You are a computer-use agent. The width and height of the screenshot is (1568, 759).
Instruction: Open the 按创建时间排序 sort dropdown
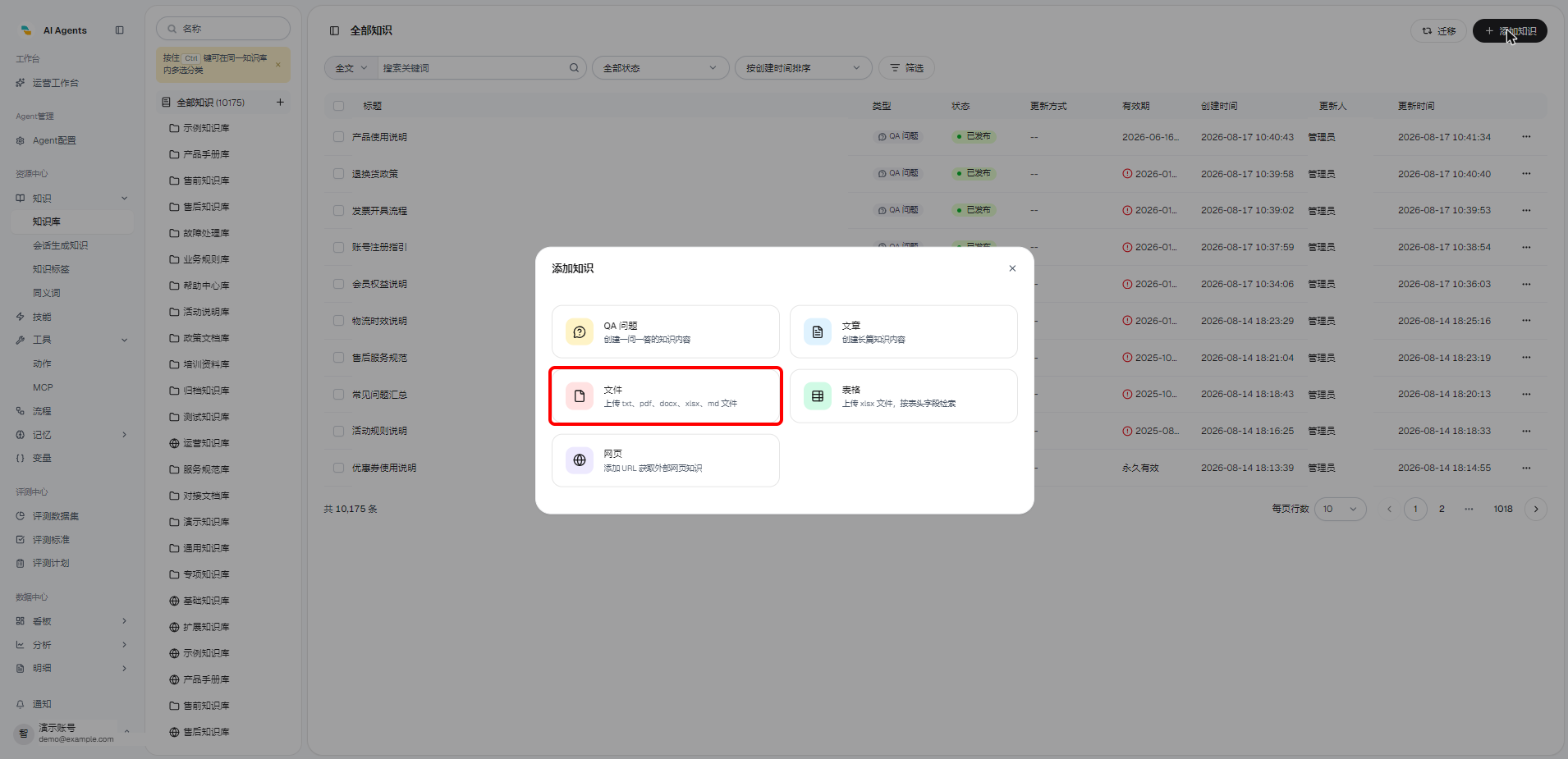pos(803,68)
